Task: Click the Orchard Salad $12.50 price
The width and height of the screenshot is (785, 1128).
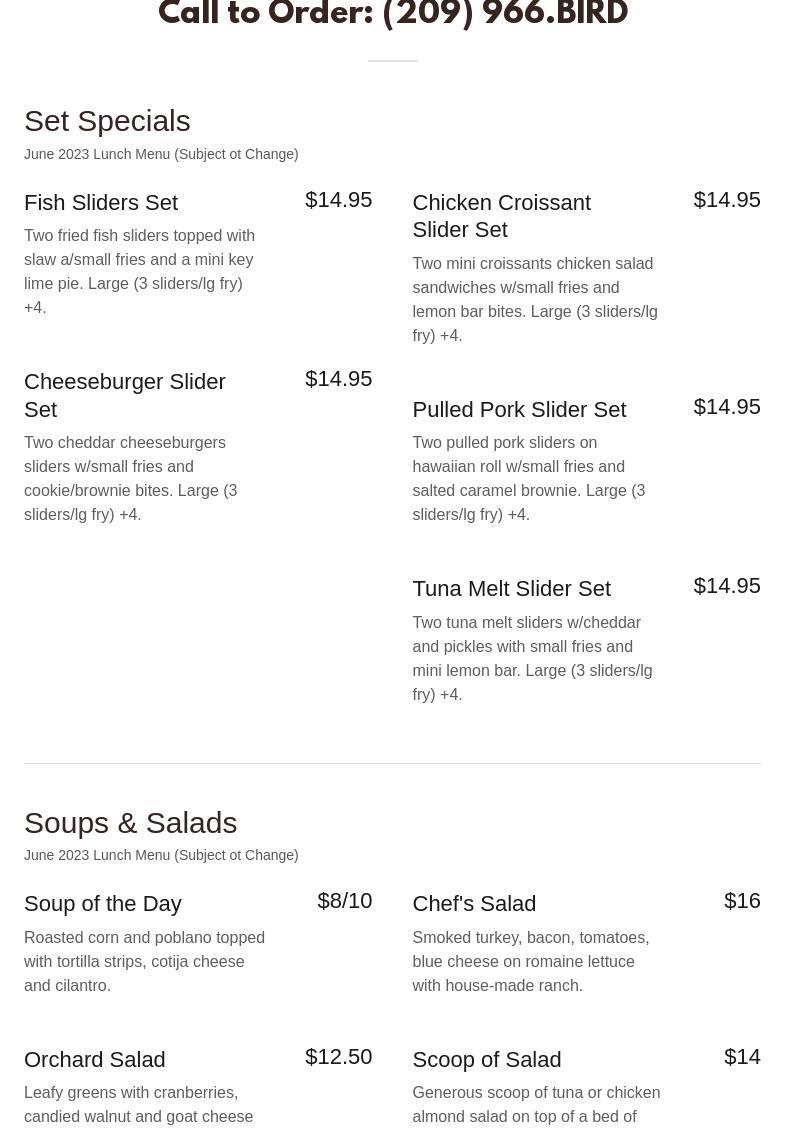Action: (338, 1057)
